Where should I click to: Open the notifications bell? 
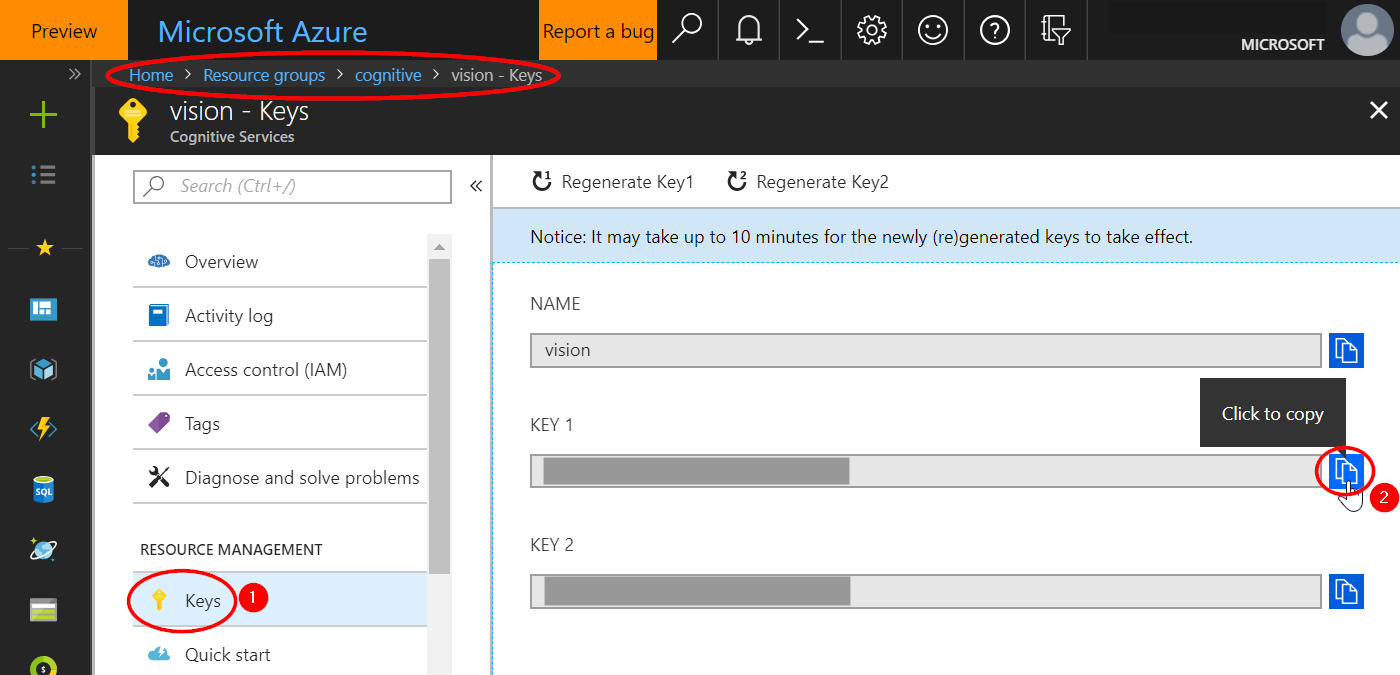click(x=748, y=30)
